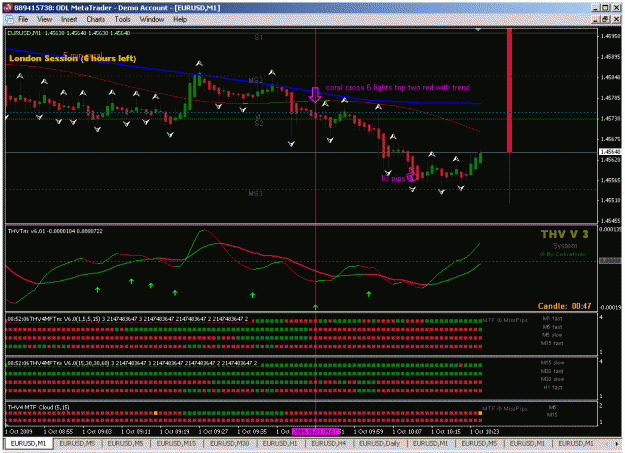The height and width of the screenshot is (453, 625).
Task: Minimize the inner chart window
Action: pos(596,19)
